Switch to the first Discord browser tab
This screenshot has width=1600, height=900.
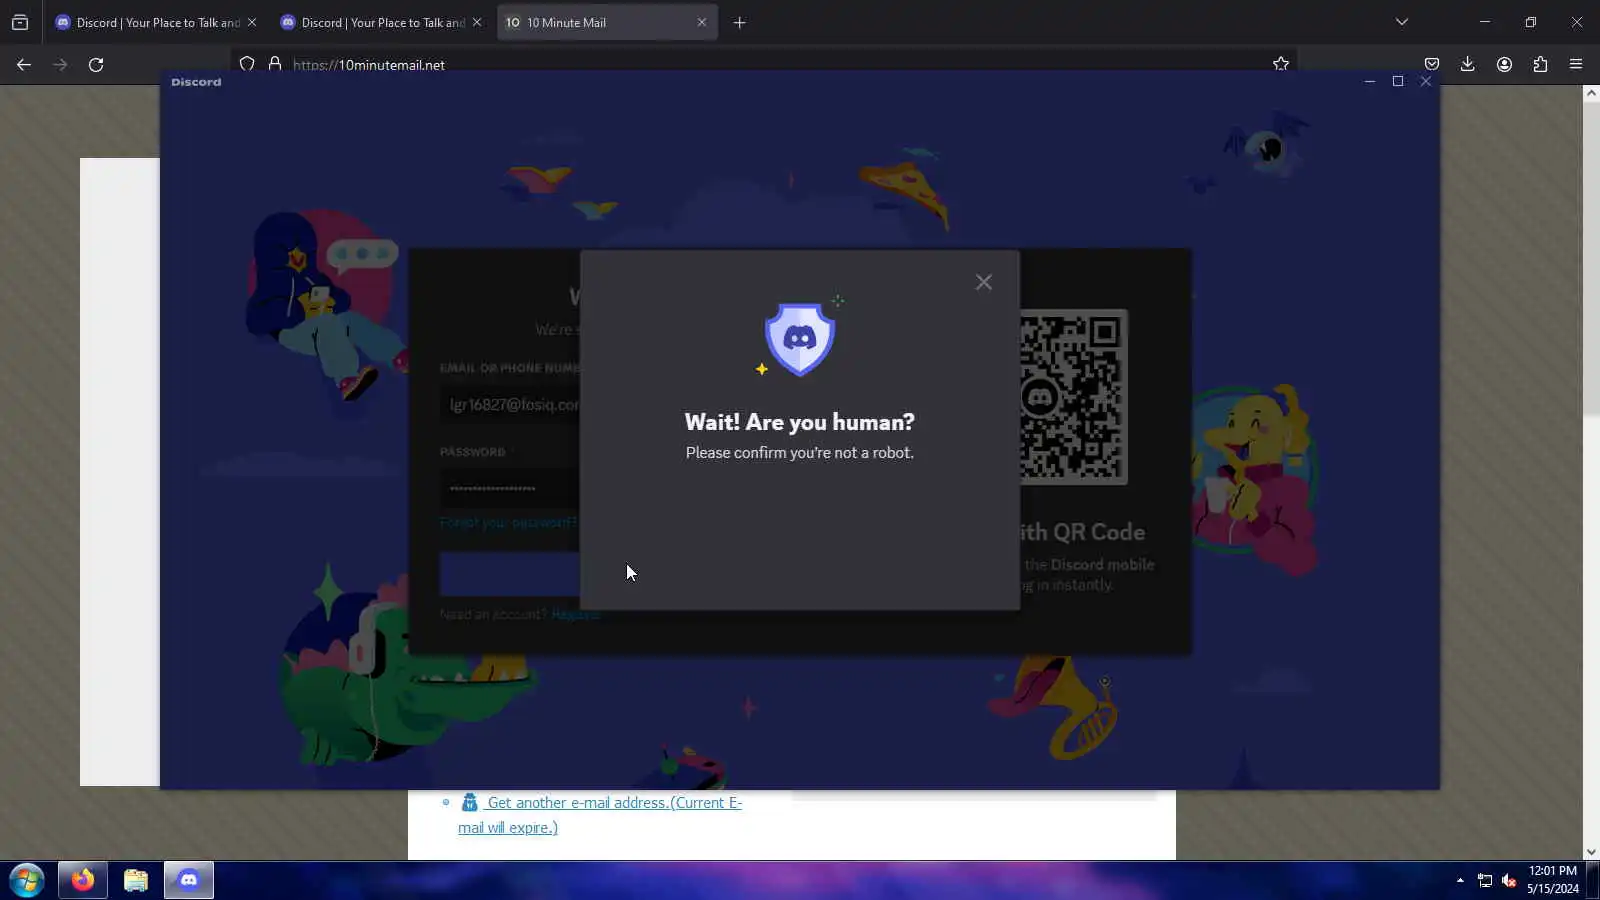(150, 22)
